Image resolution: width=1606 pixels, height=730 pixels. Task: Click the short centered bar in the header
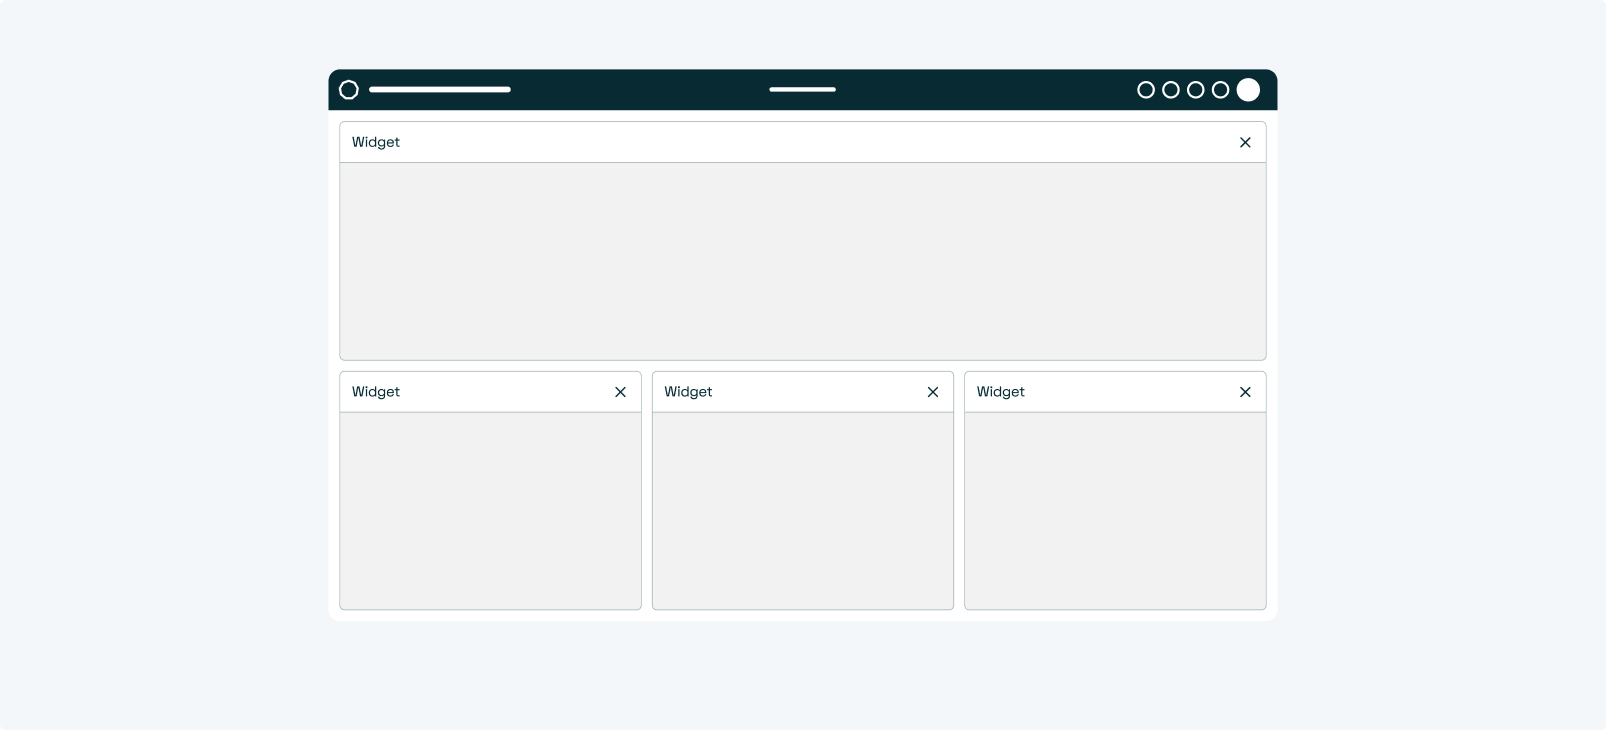point(803,90)
